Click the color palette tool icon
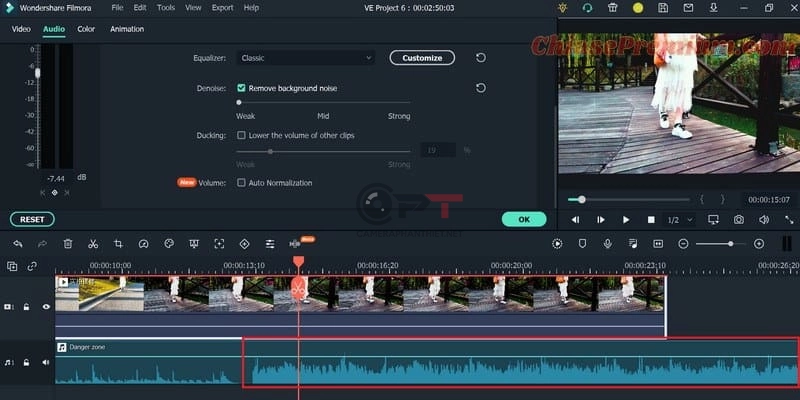Image resolution: width=800 pixels, height=400 pixels. 169,243
